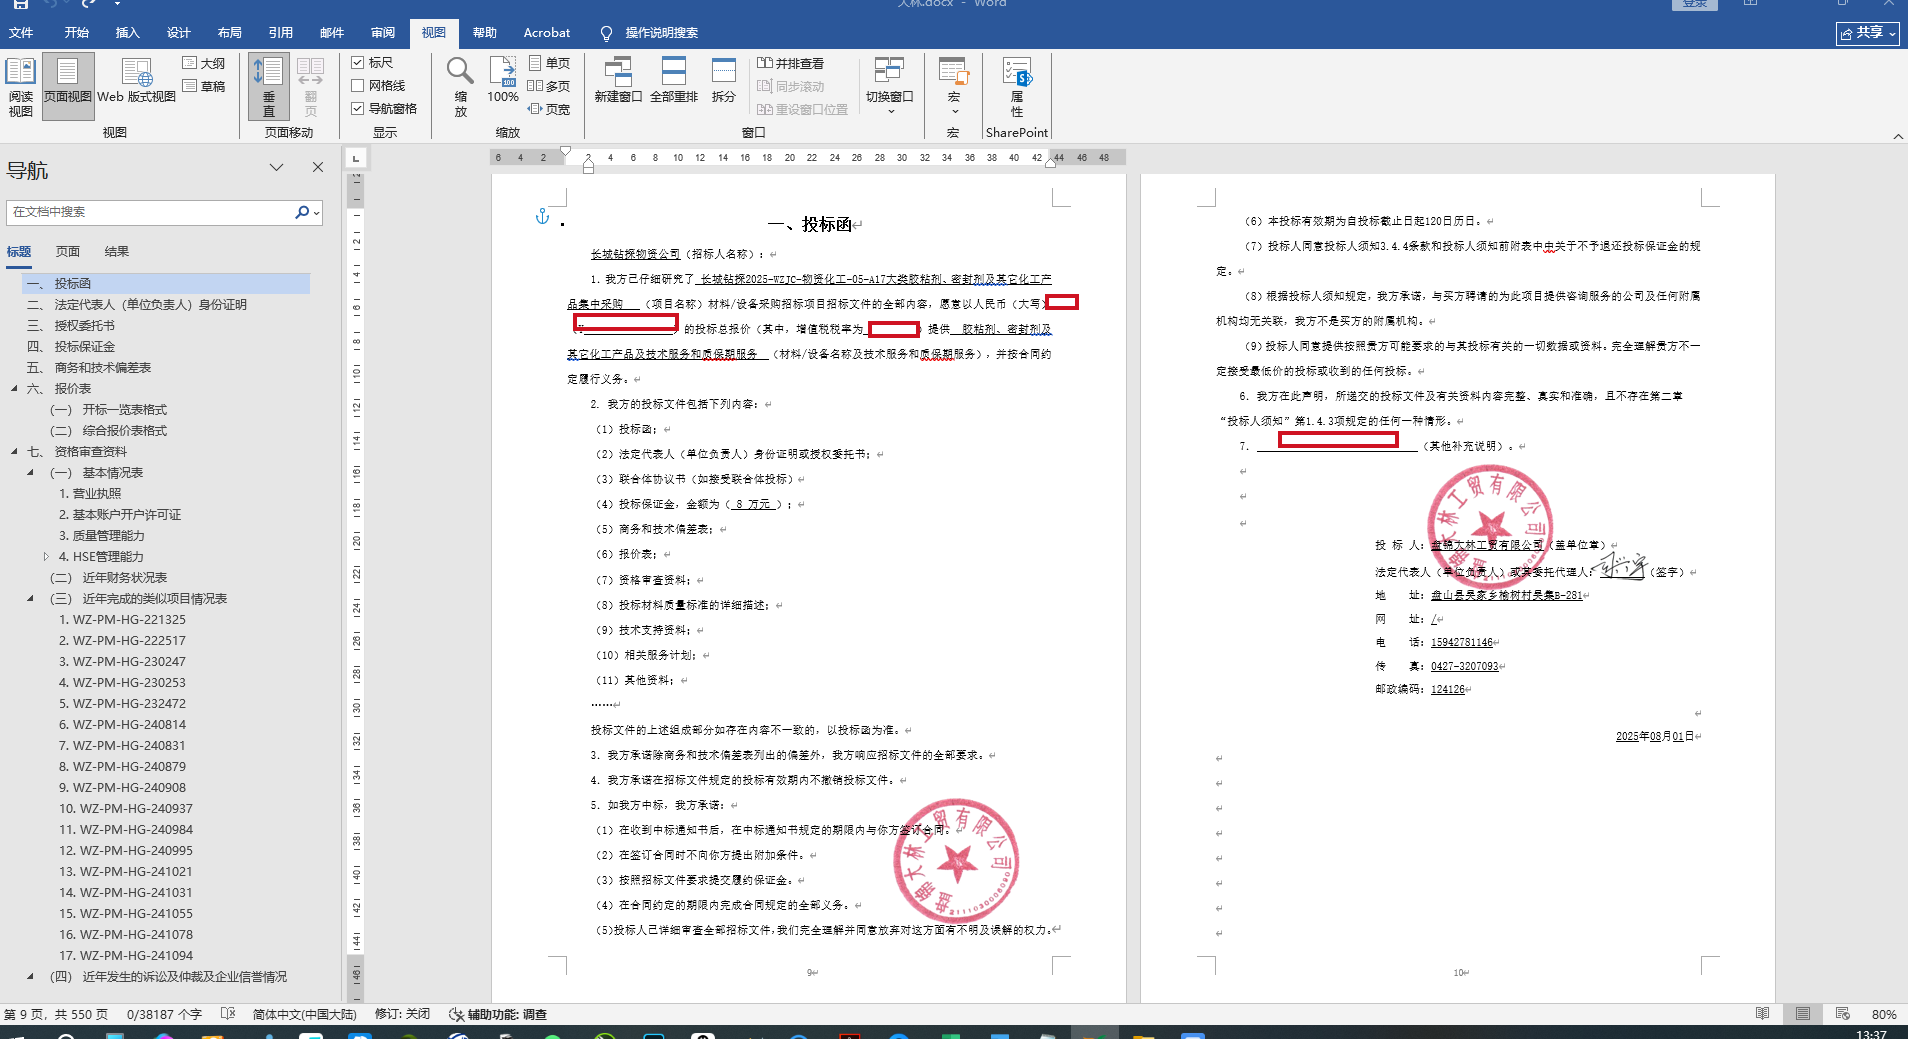Close the navigation pane
This screenshot has width=1908, height=1039.
(318, 167)
